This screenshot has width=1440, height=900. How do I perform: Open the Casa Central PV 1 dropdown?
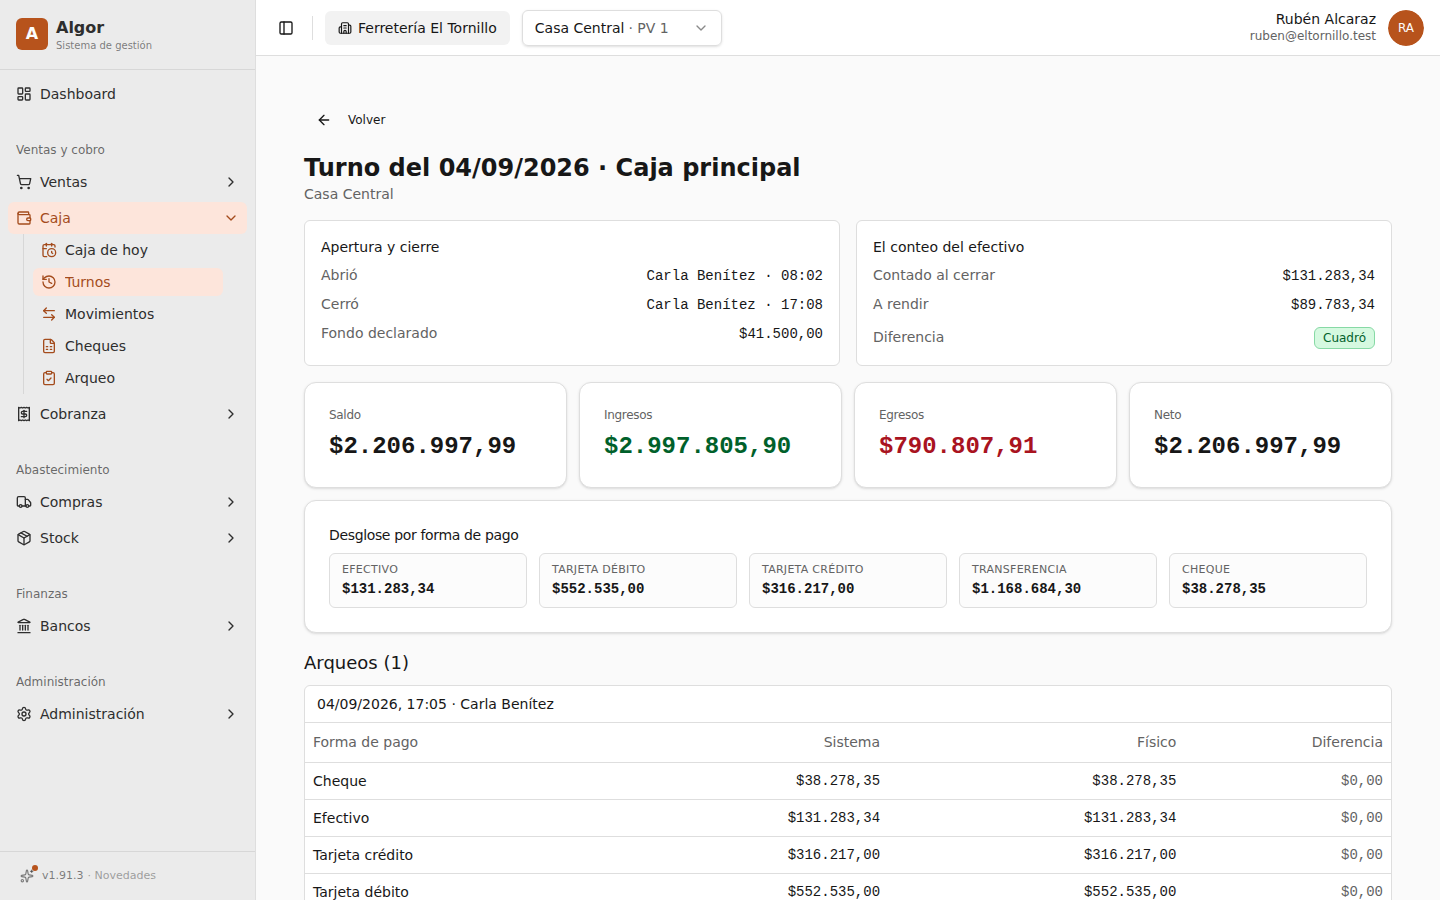(621, 28)
